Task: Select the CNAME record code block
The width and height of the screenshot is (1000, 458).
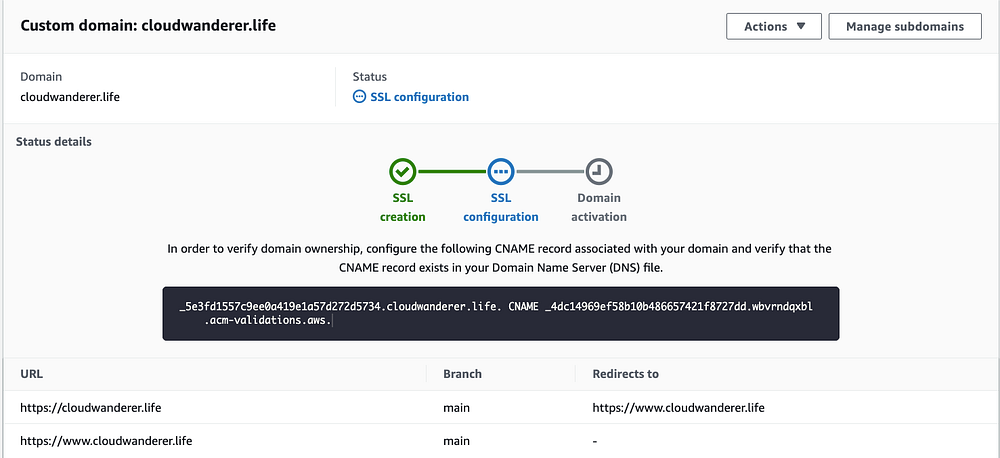Action: (x=501, y=313)
